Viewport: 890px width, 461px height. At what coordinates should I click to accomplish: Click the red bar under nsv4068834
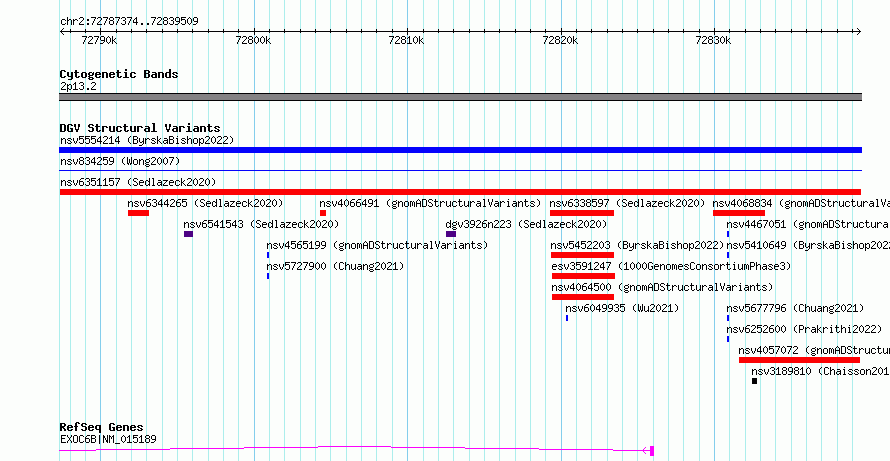point(739,213)
